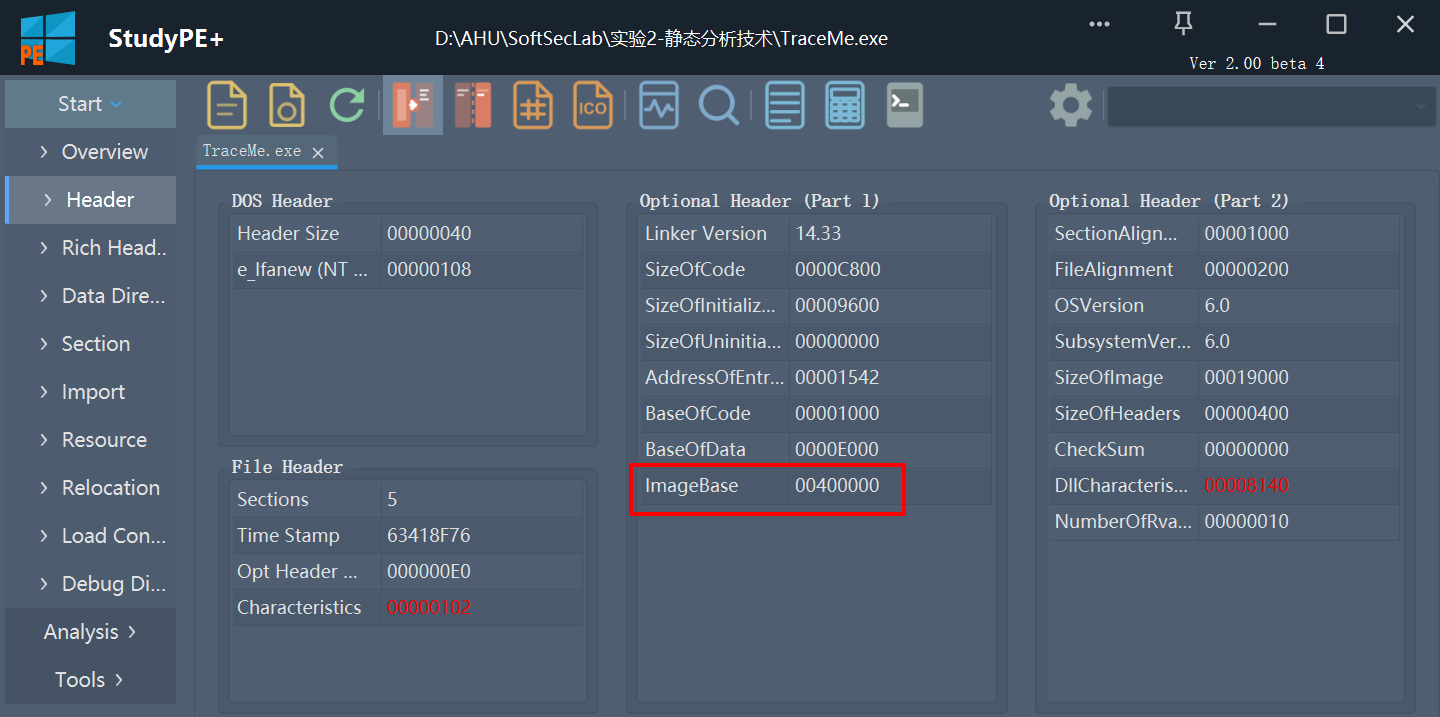Image resolution: width=1440 pixels, height=717 pixels.
Task: Expand the Load Con... sidebar item
Action: click(x=90, y=536)
